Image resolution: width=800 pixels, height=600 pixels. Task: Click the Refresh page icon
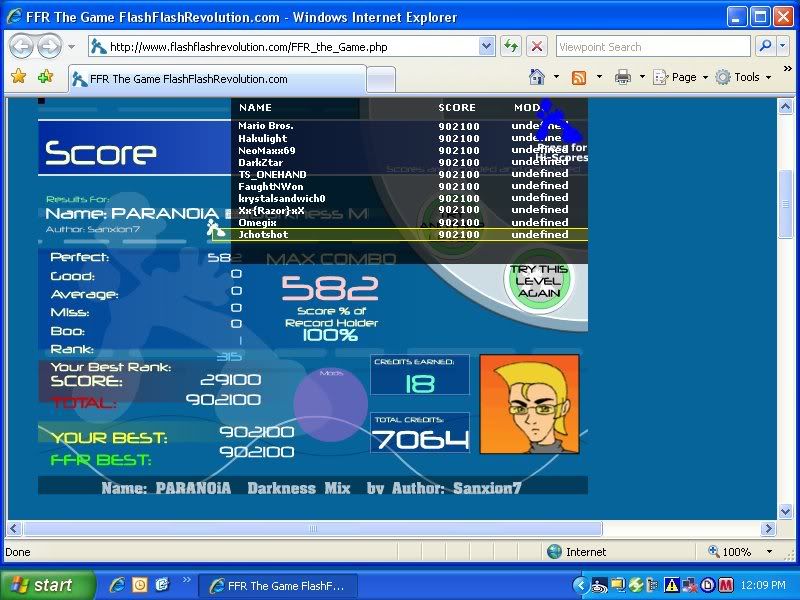511,46
